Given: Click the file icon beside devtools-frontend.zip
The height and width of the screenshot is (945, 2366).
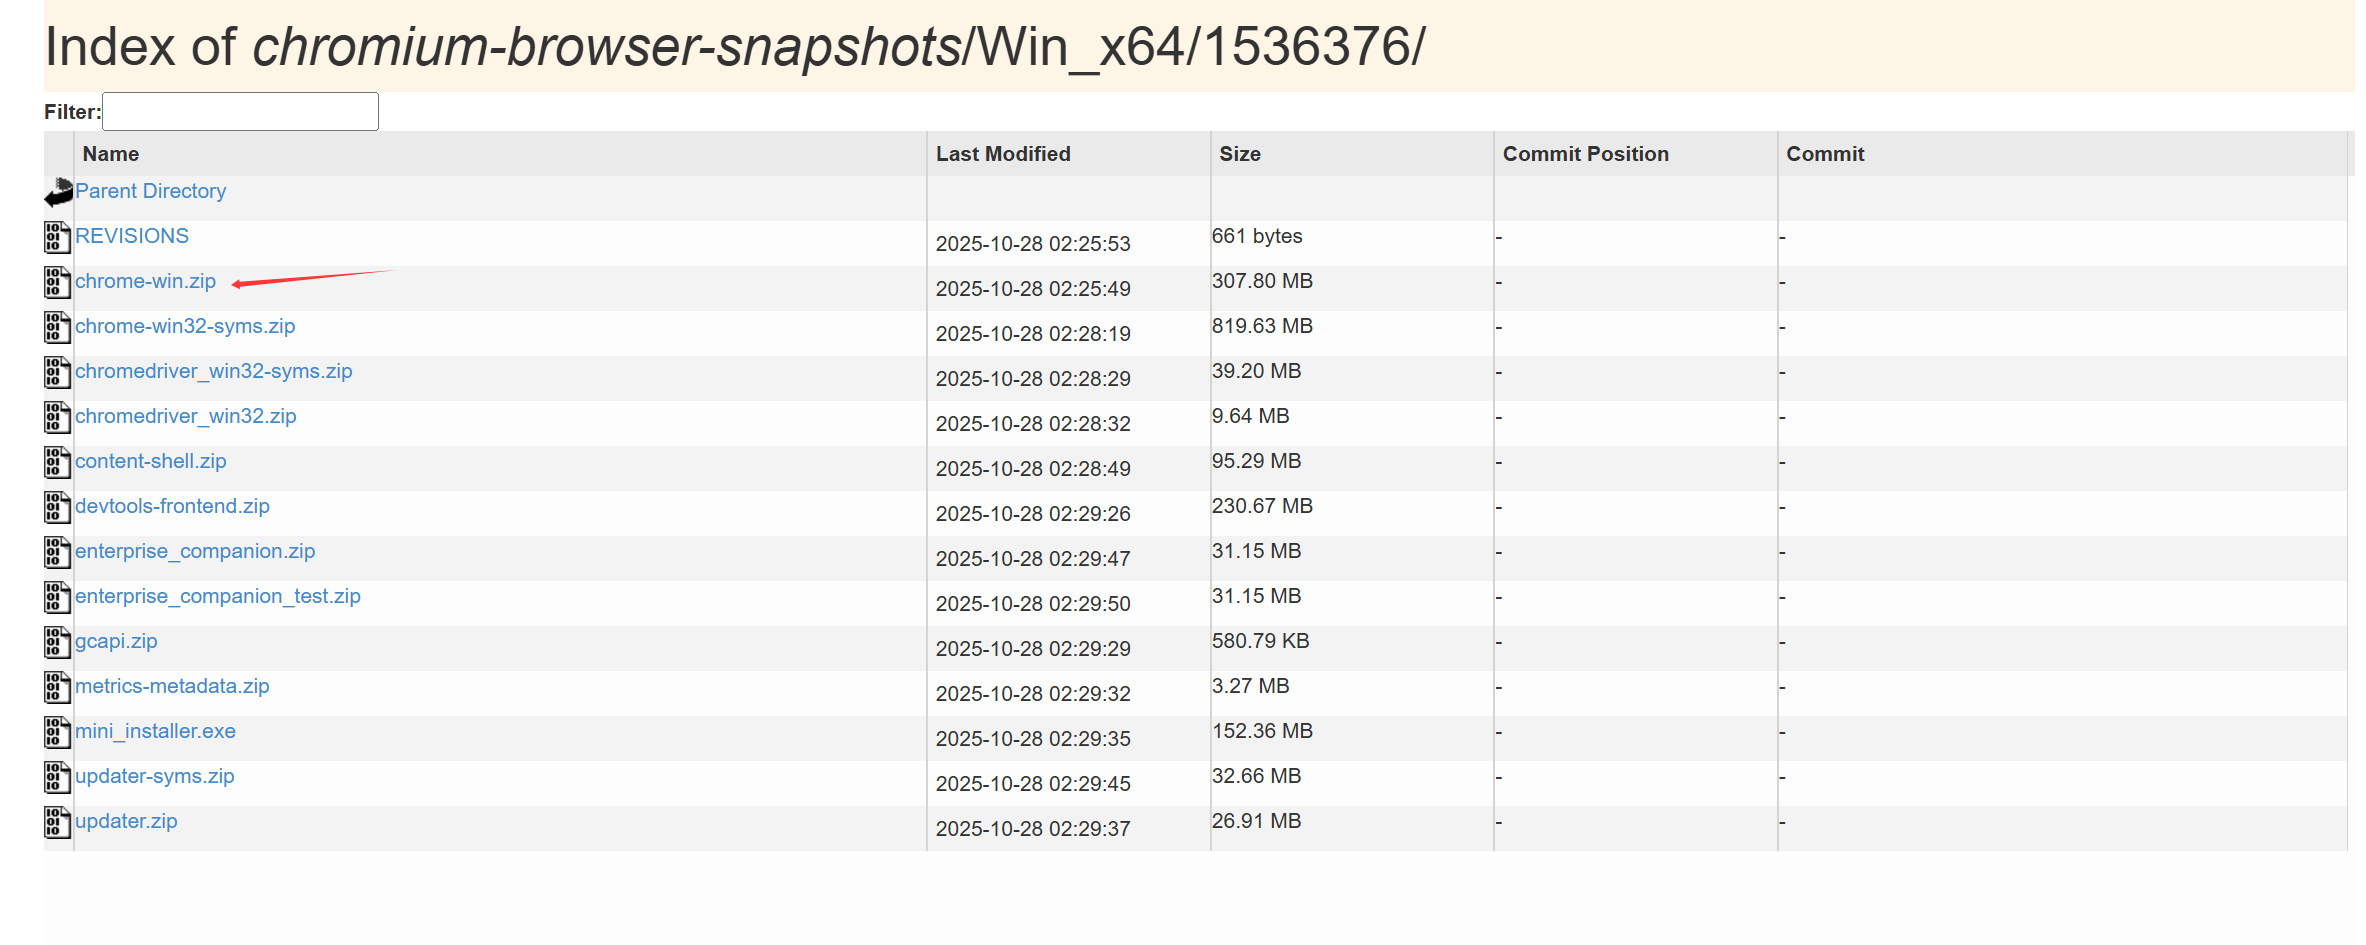Looking at the screenshot, I should tap(57, 507).
